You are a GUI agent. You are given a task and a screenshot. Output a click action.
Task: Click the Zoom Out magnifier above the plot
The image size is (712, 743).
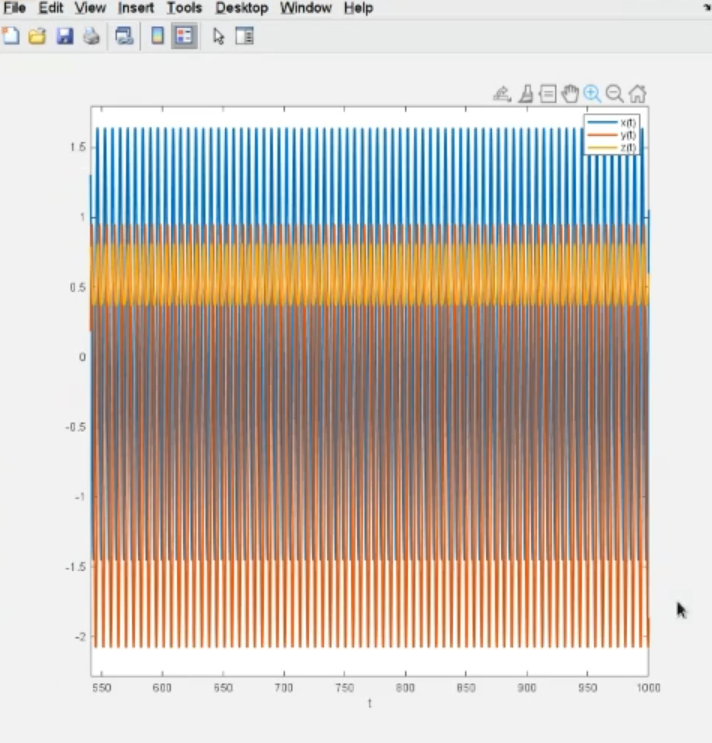pyautogui.click(x=614, y=94)
